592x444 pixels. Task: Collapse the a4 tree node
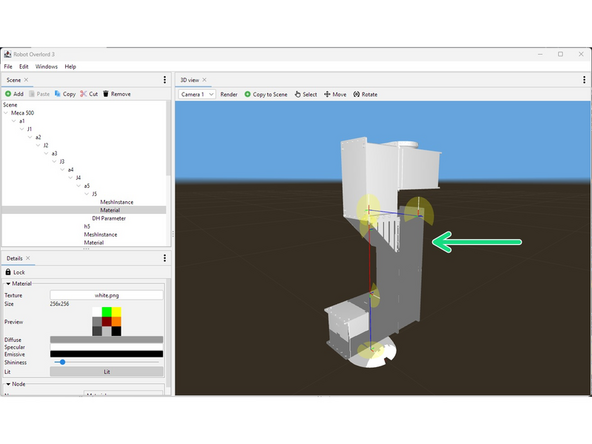[x=63, y=170]
